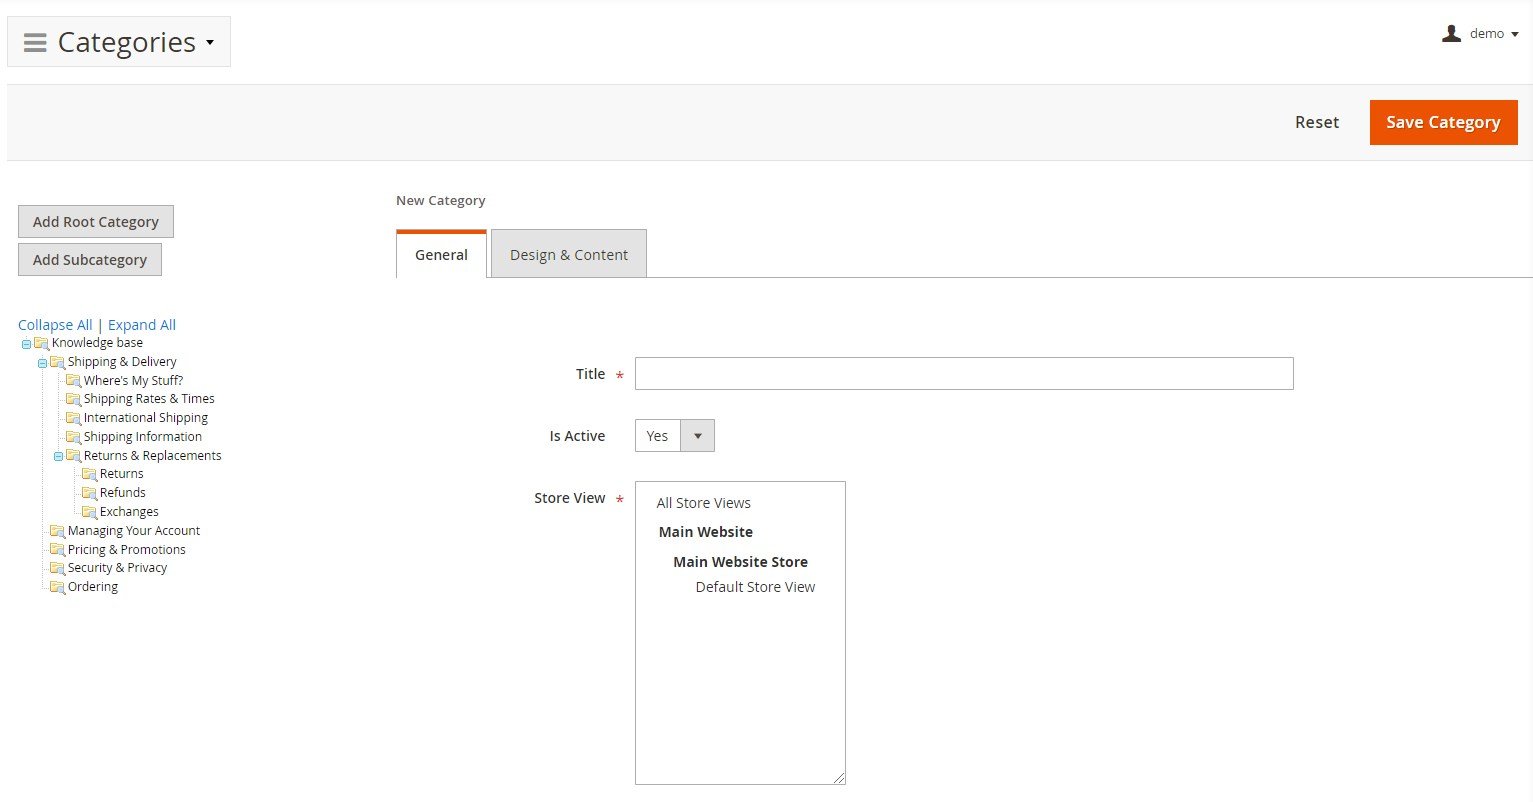Click the Shipping Information folder icon
The height and width of the screenshot is (802, 1533).
coord(73,437)
